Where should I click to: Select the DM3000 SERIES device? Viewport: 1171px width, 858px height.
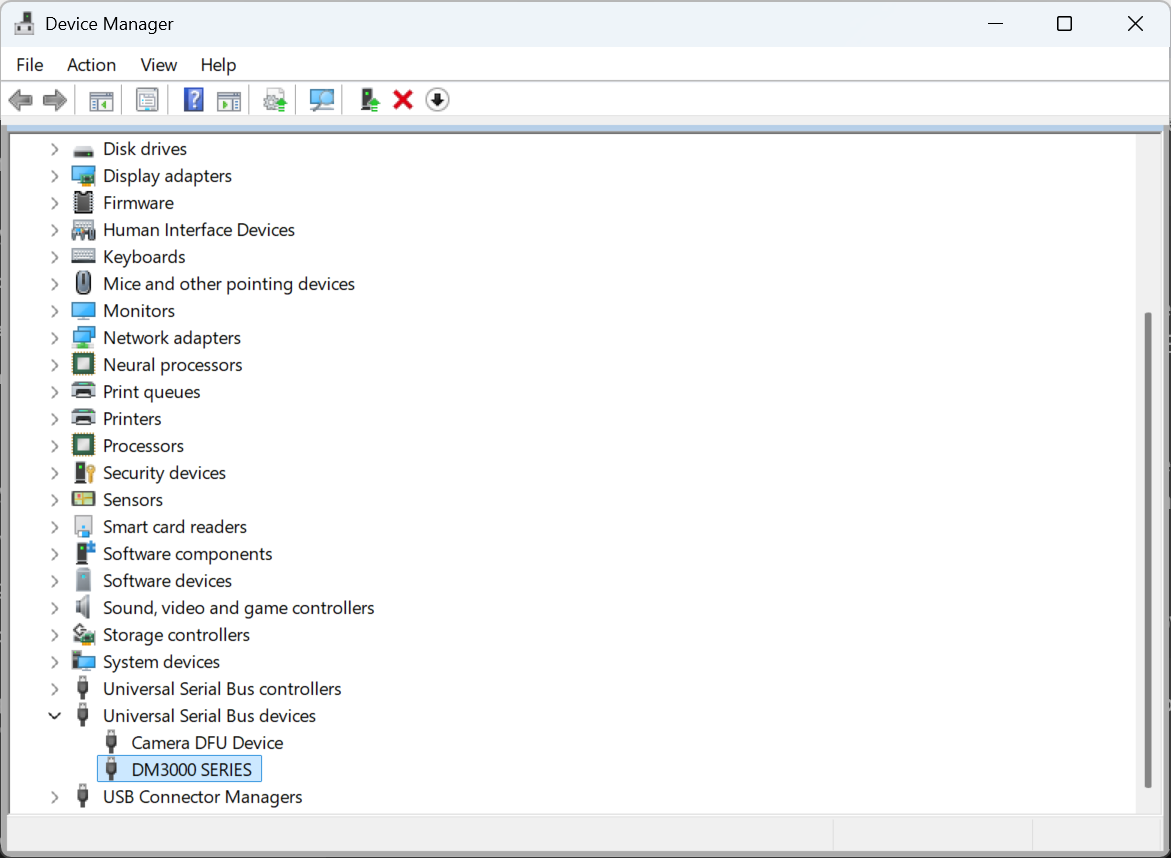(x=179, y=769)
